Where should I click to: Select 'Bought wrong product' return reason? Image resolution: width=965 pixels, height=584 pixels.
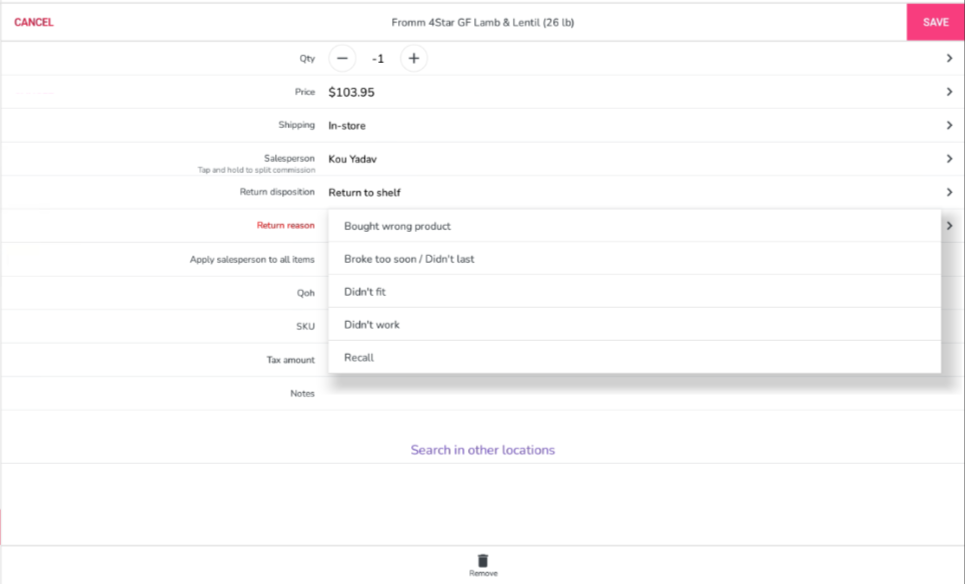pyautogui.click(x=635, y=226)
